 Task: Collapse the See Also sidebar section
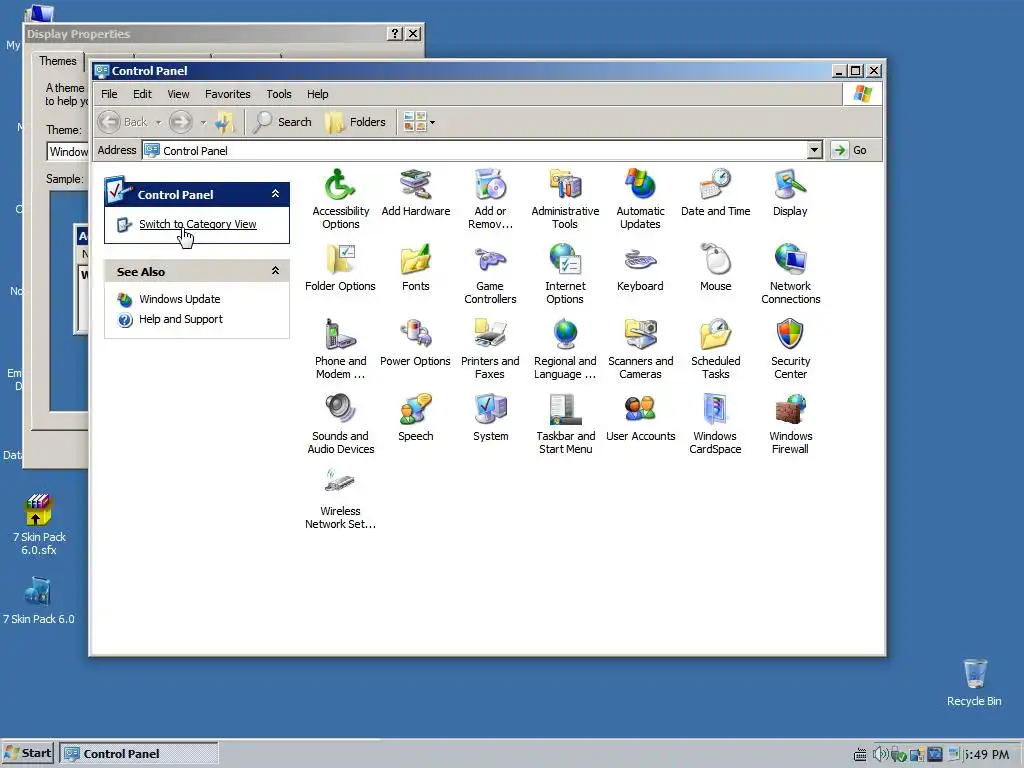pos(276,271)
